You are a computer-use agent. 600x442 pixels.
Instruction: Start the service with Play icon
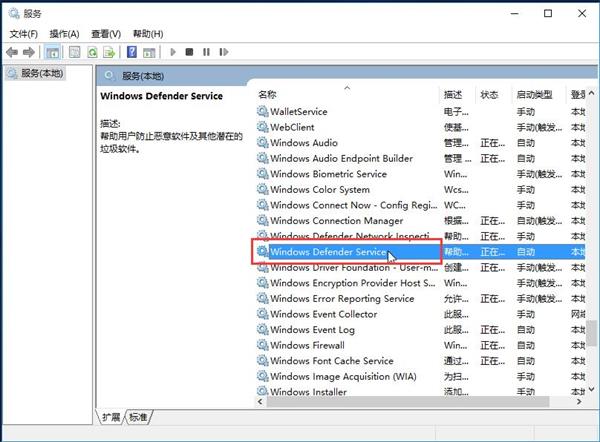(173, 52)
